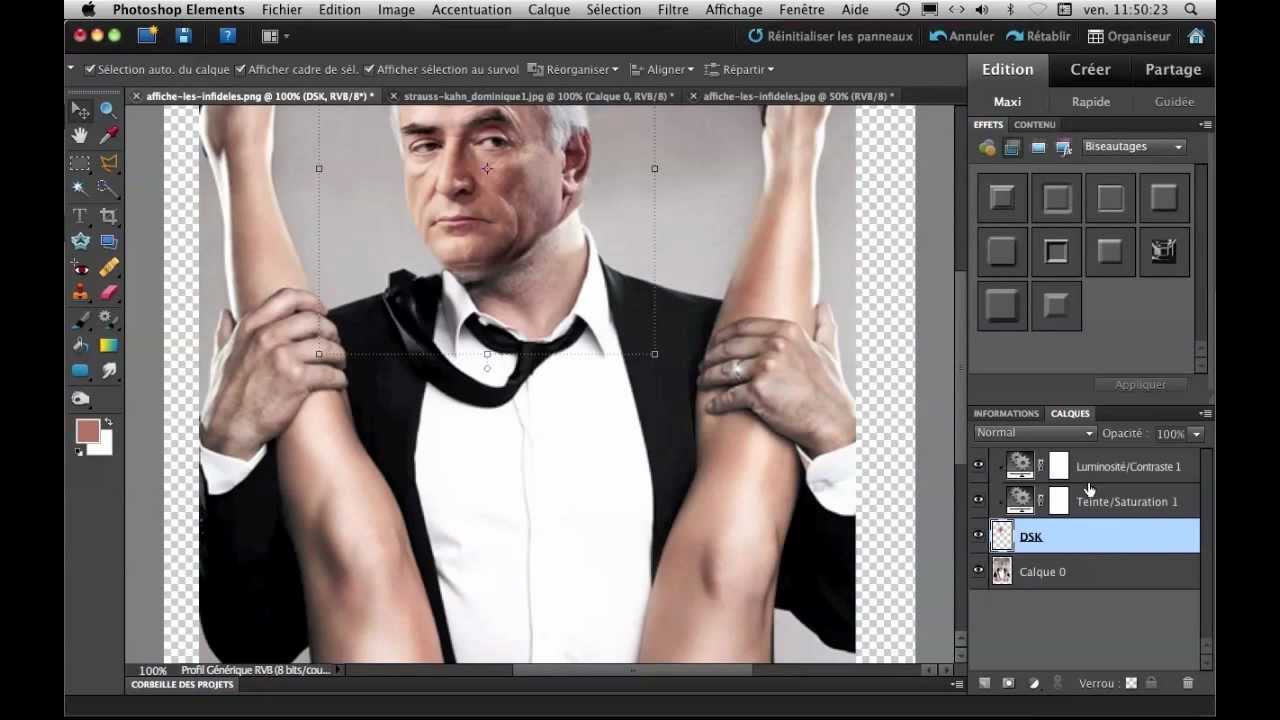Toggle Afficher cadre de sél. checkbox

click(x=240, y=69)
